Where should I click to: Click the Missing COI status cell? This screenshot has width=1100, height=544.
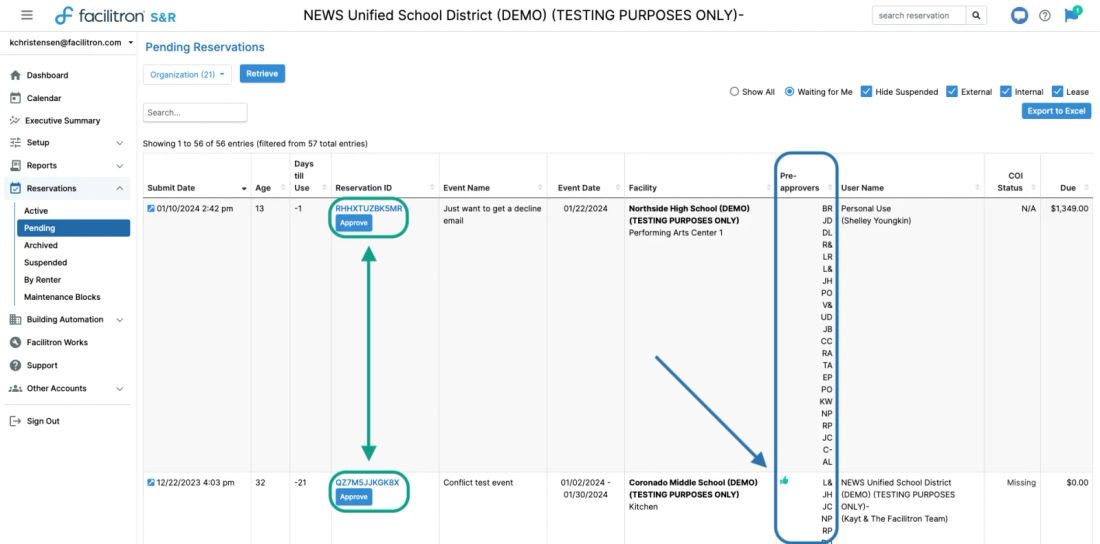pos(1021,482)
